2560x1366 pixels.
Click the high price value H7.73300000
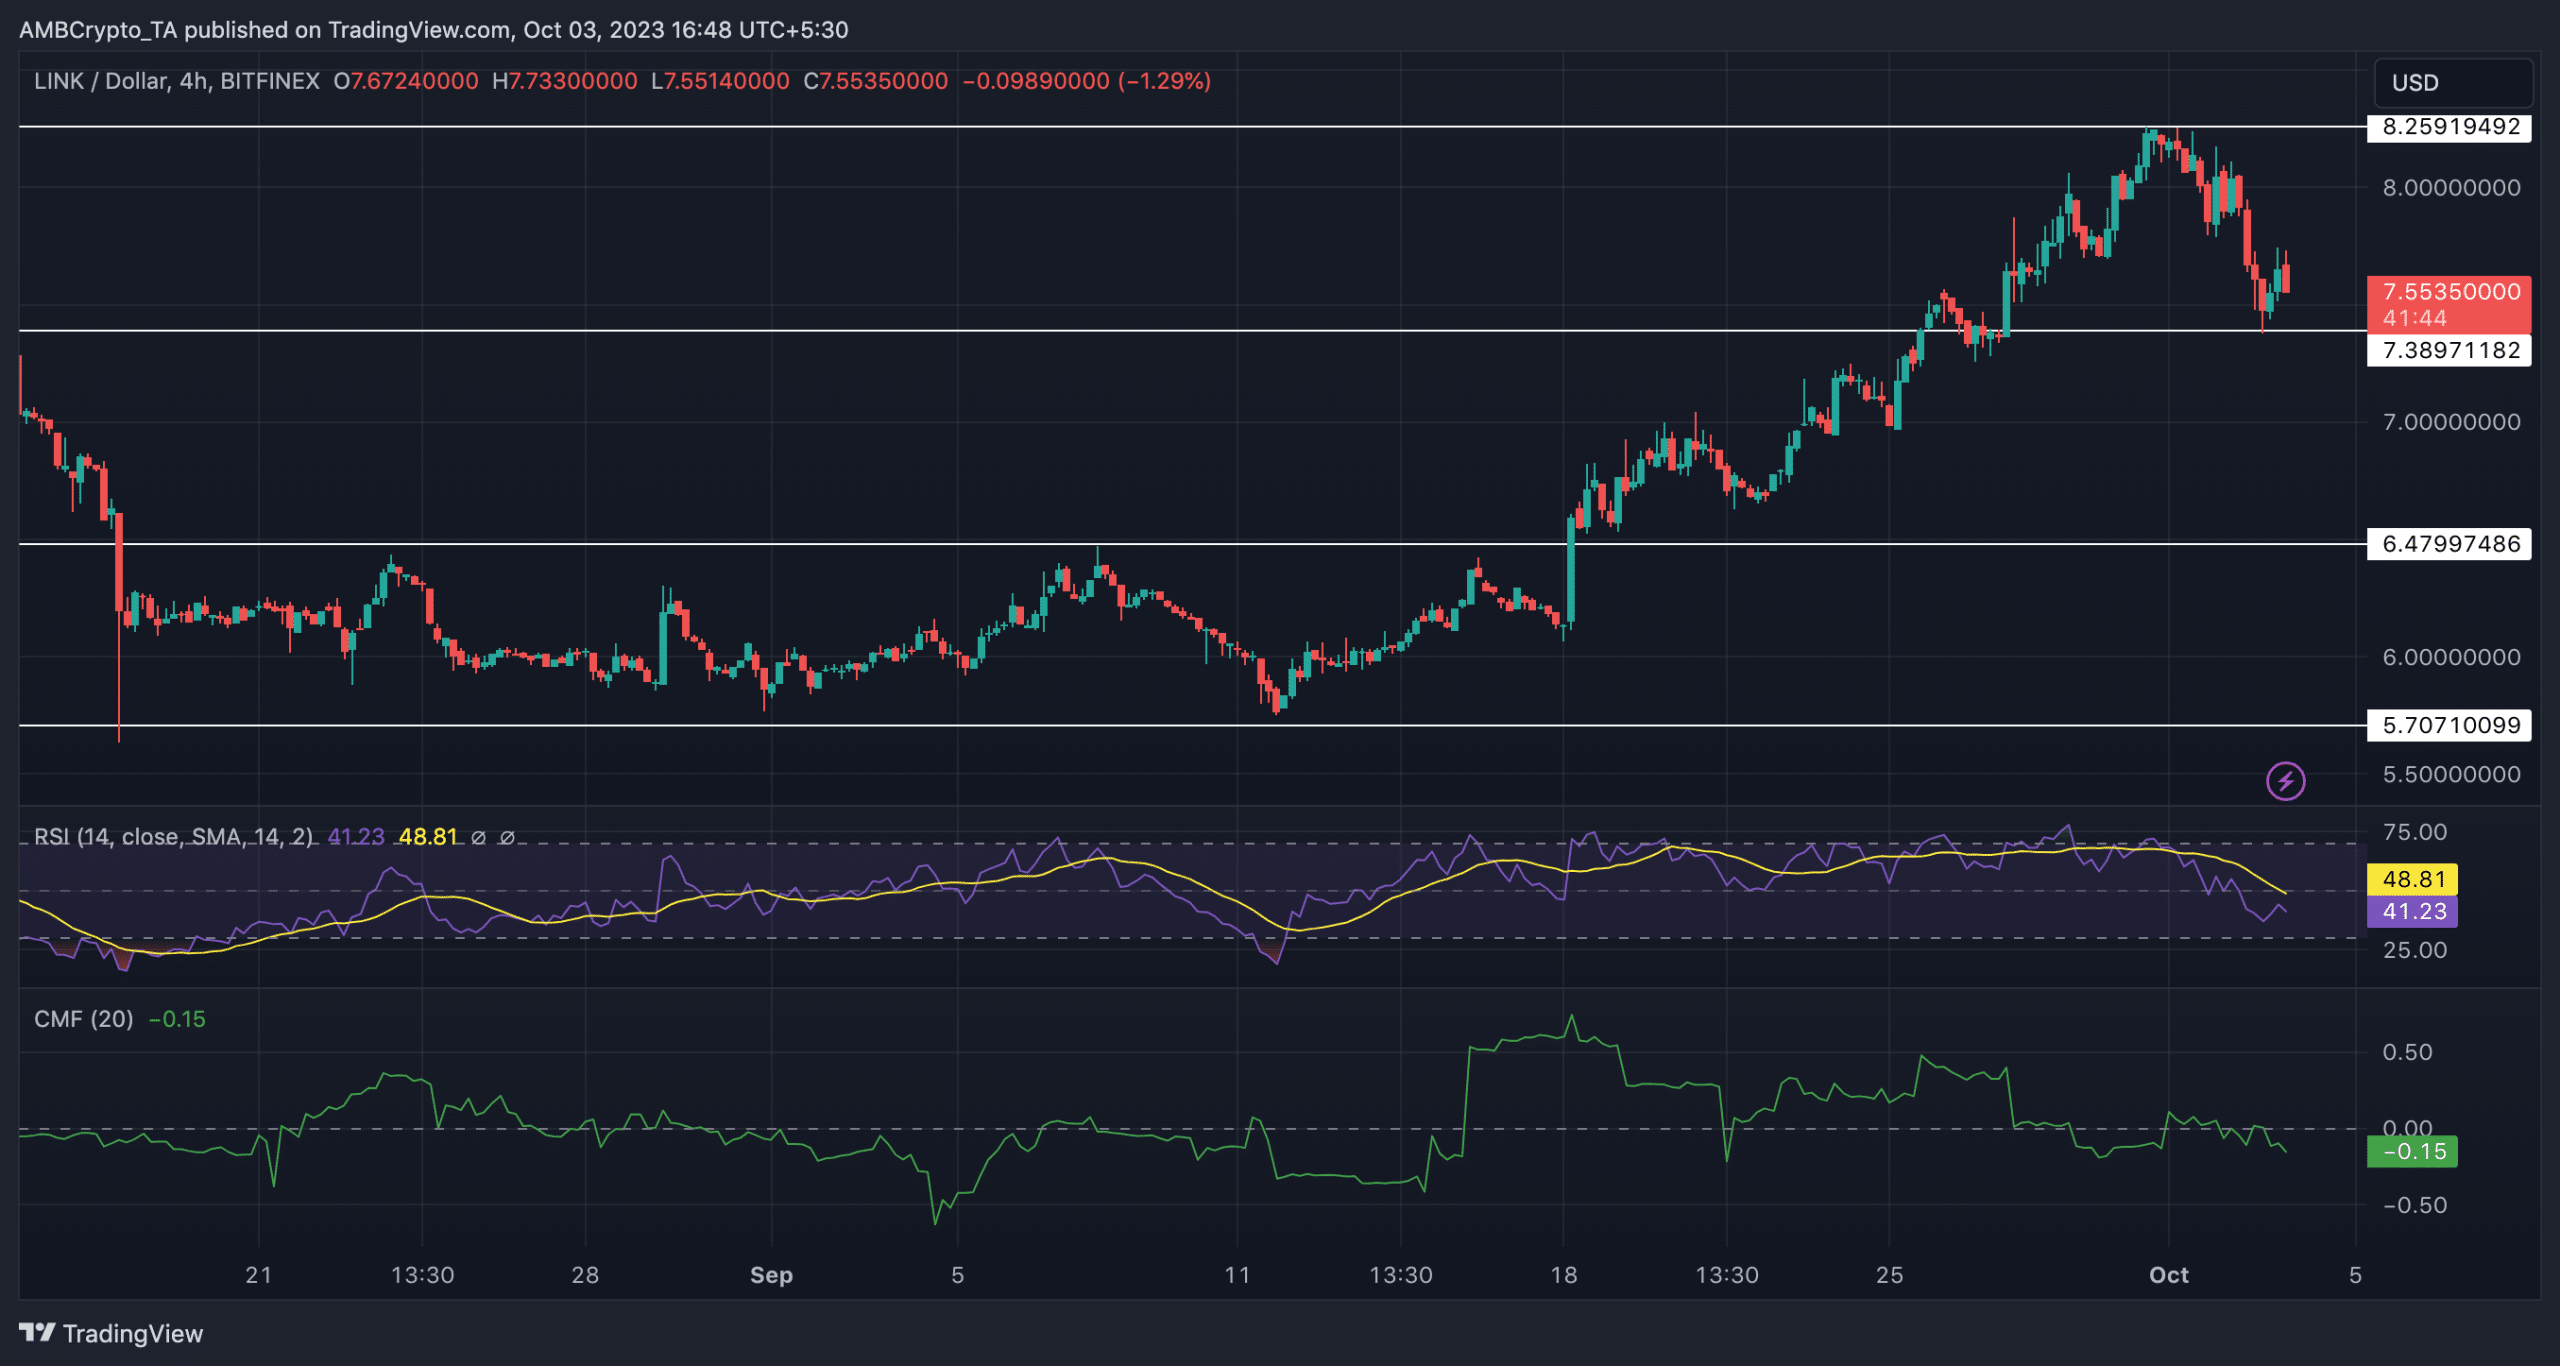[565, 81]
